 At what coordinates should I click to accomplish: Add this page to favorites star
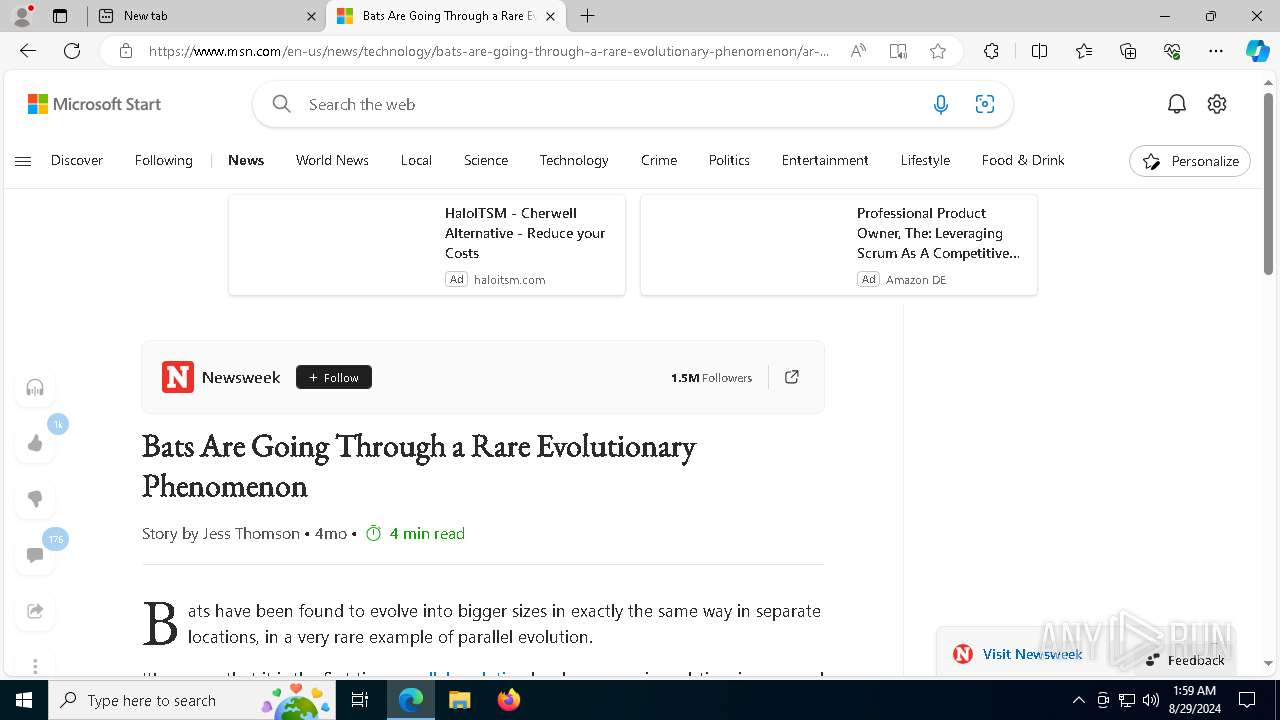938,51
